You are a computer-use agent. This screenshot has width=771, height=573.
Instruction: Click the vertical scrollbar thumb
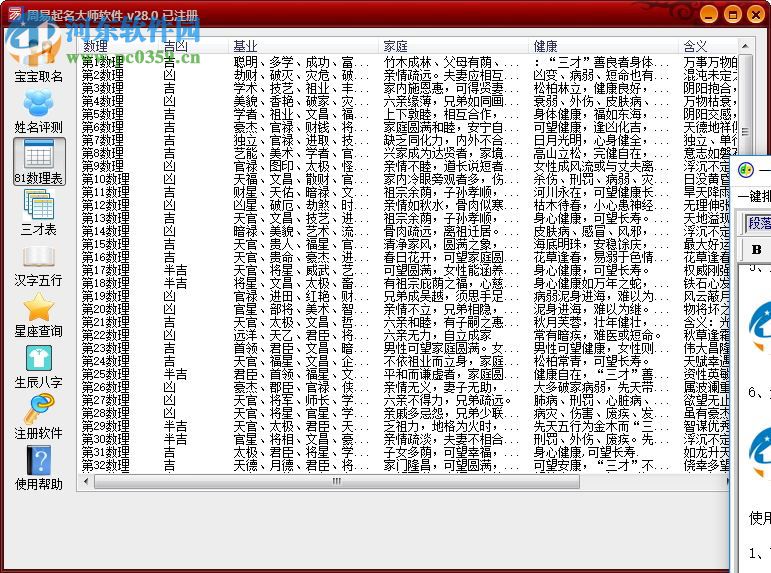tap(745, 132)
